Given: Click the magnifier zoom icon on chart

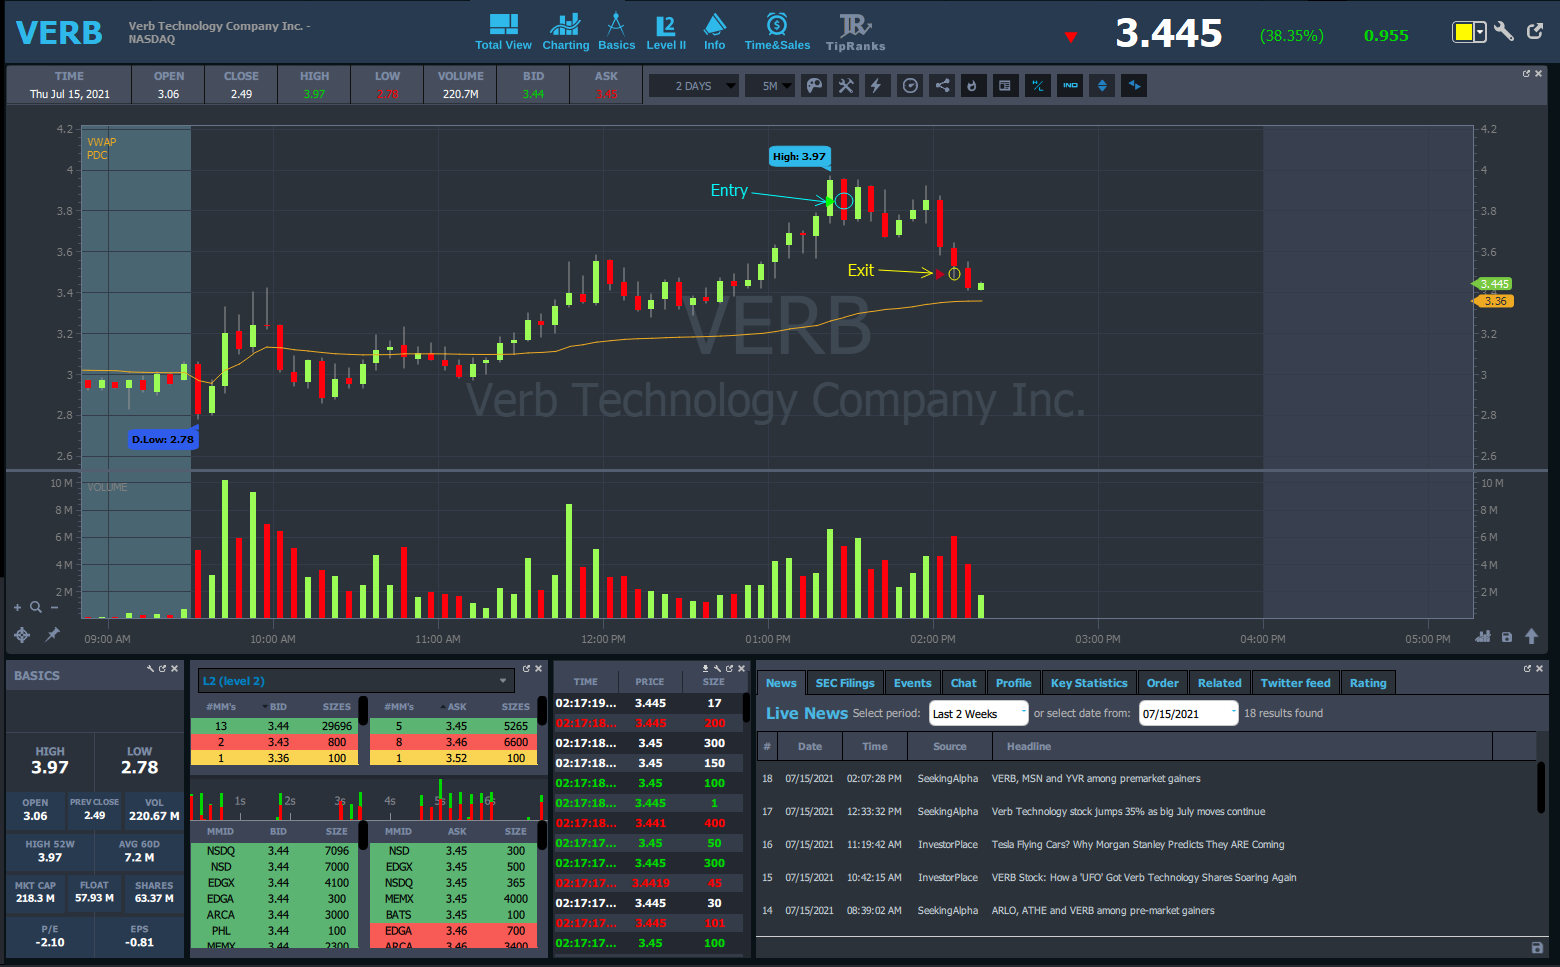Looking at the screenshot, I should click(36, 607).
